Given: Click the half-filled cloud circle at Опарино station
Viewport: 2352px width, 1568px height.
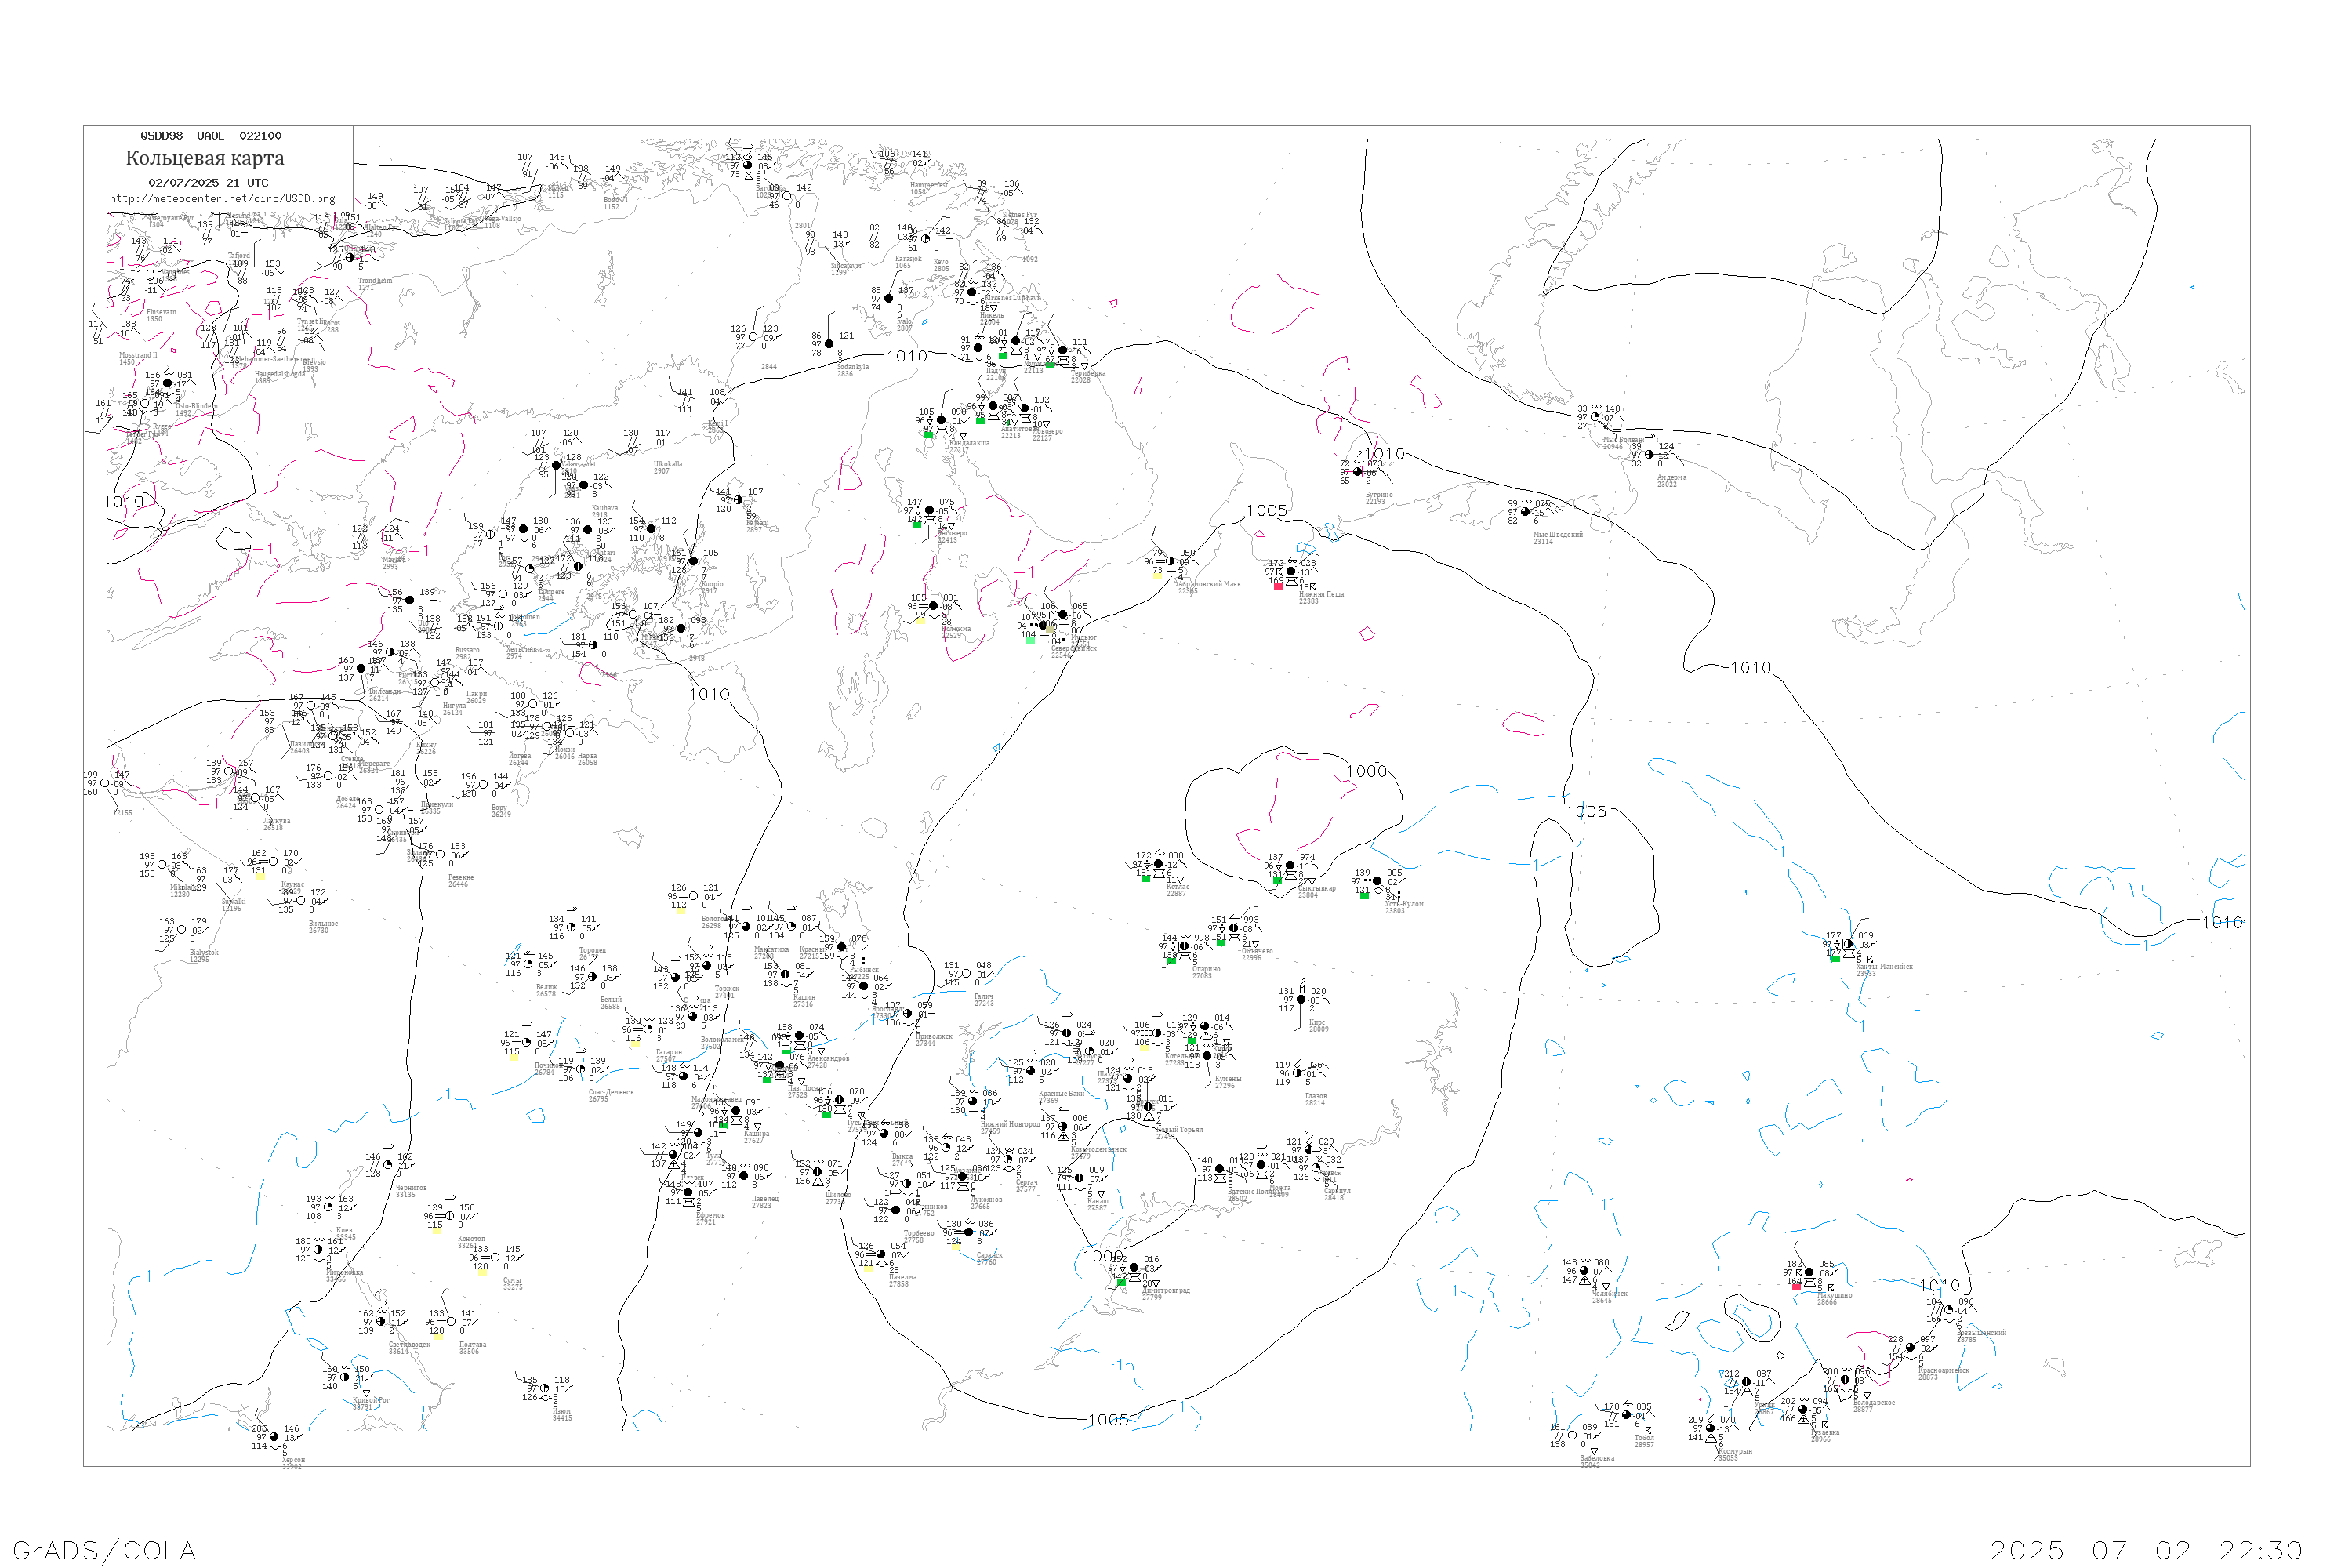Looking at the screenshot, I should [x=1184, y=946].
